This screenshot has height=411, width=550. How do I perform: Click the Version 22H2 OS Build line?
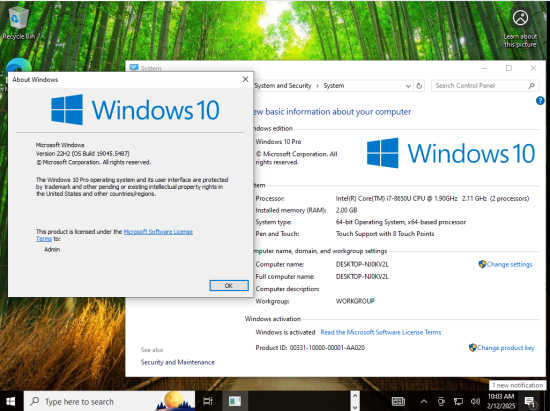(82, 154)
